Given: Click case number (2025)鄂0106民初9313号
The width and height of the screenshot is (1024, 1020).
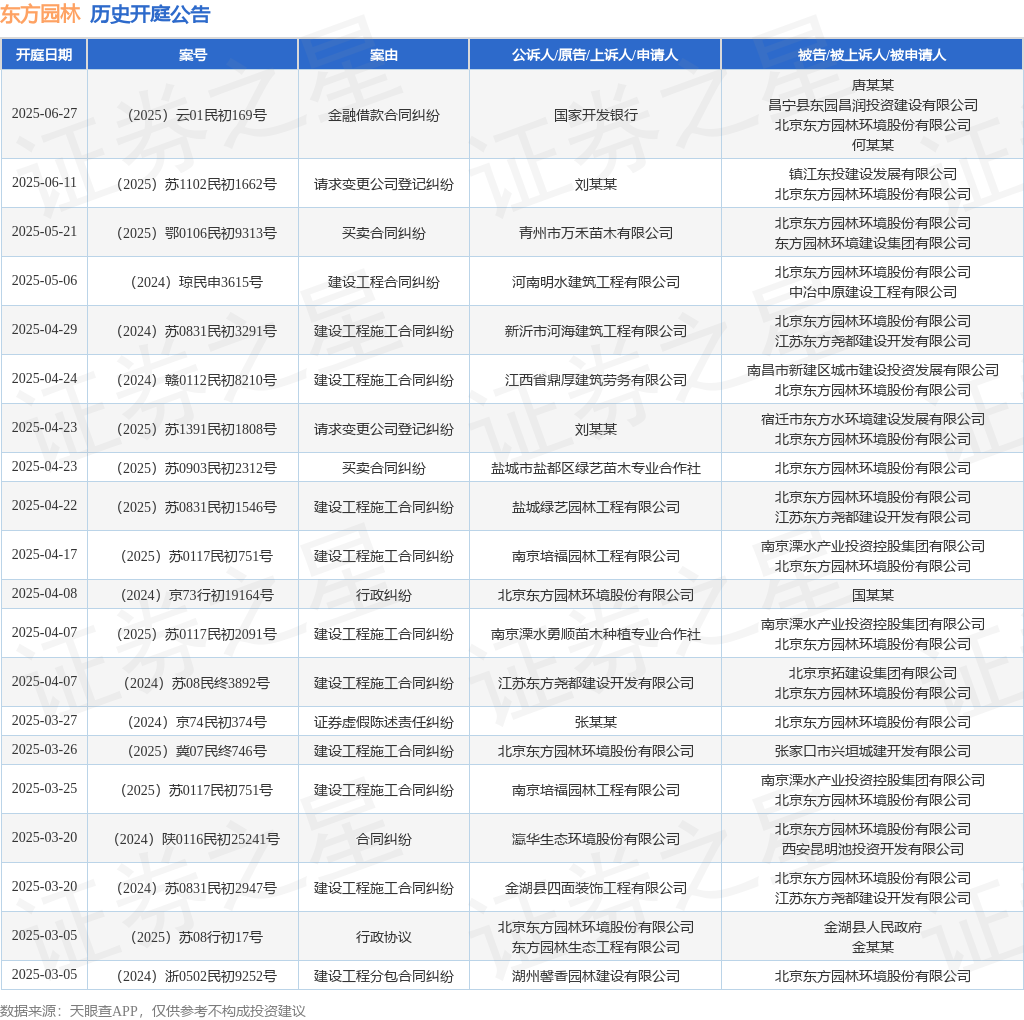Looking at the screenshot, I should (x=197, y=233).
